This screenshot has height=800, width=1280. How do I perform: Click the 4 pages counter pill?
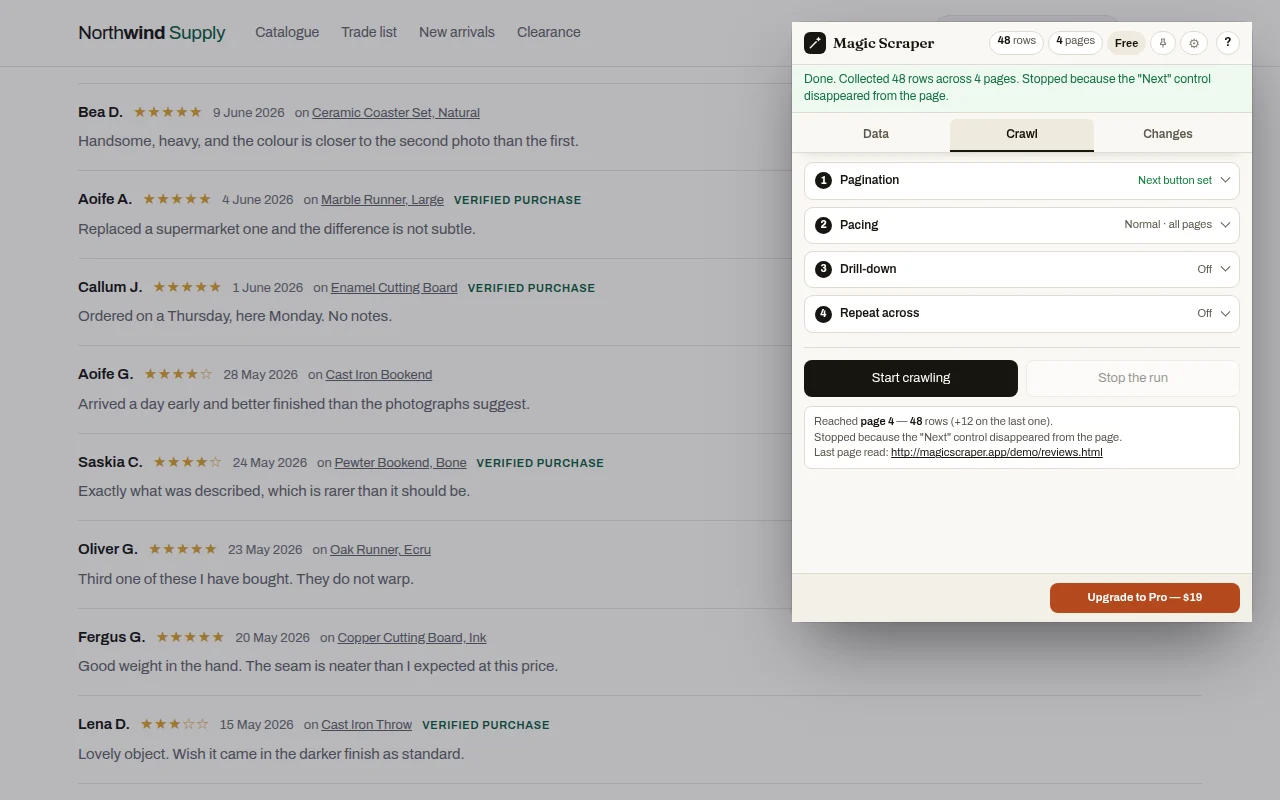1076,42
